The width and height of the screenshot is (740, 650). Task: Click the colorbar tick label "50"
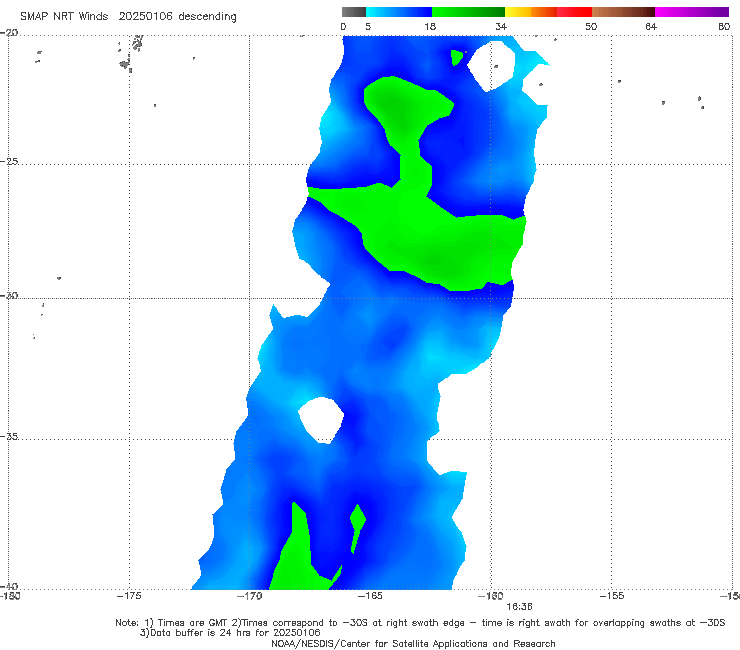coord(591,26)
